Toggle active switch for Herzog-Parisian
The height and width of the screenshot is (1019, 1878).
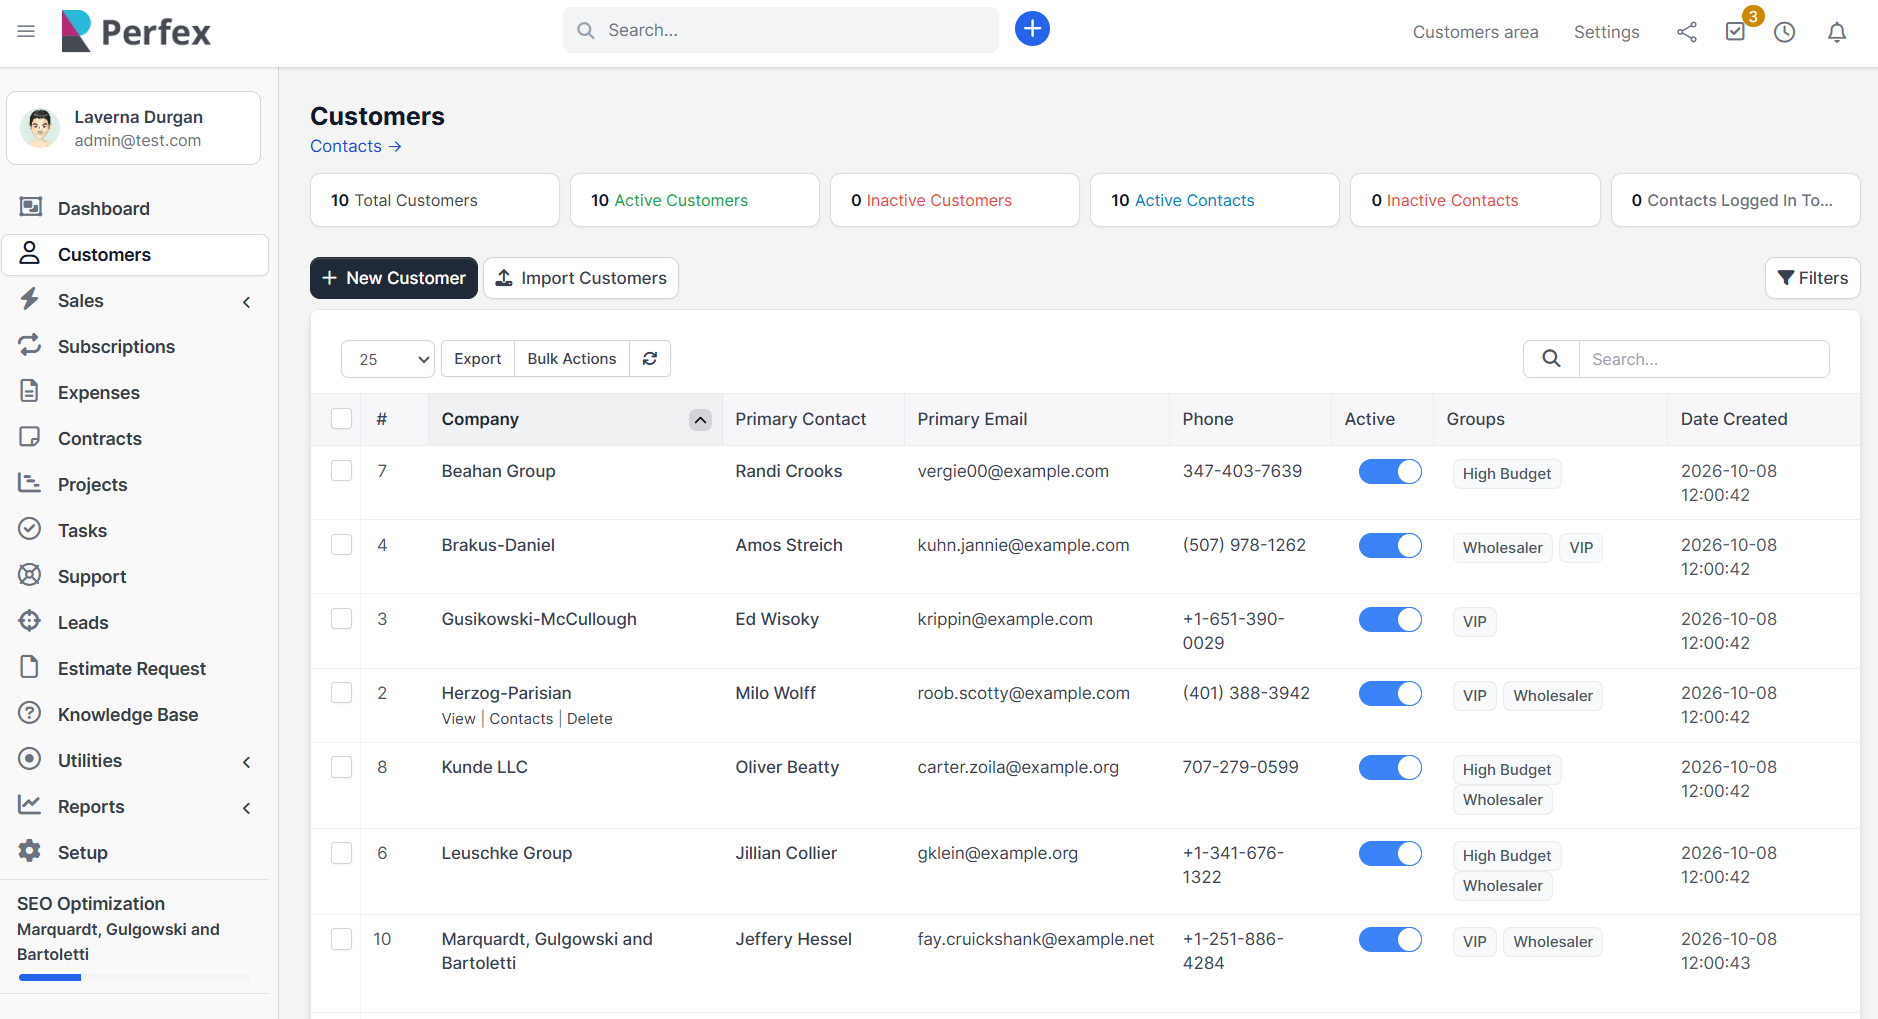coord(1390,694)
